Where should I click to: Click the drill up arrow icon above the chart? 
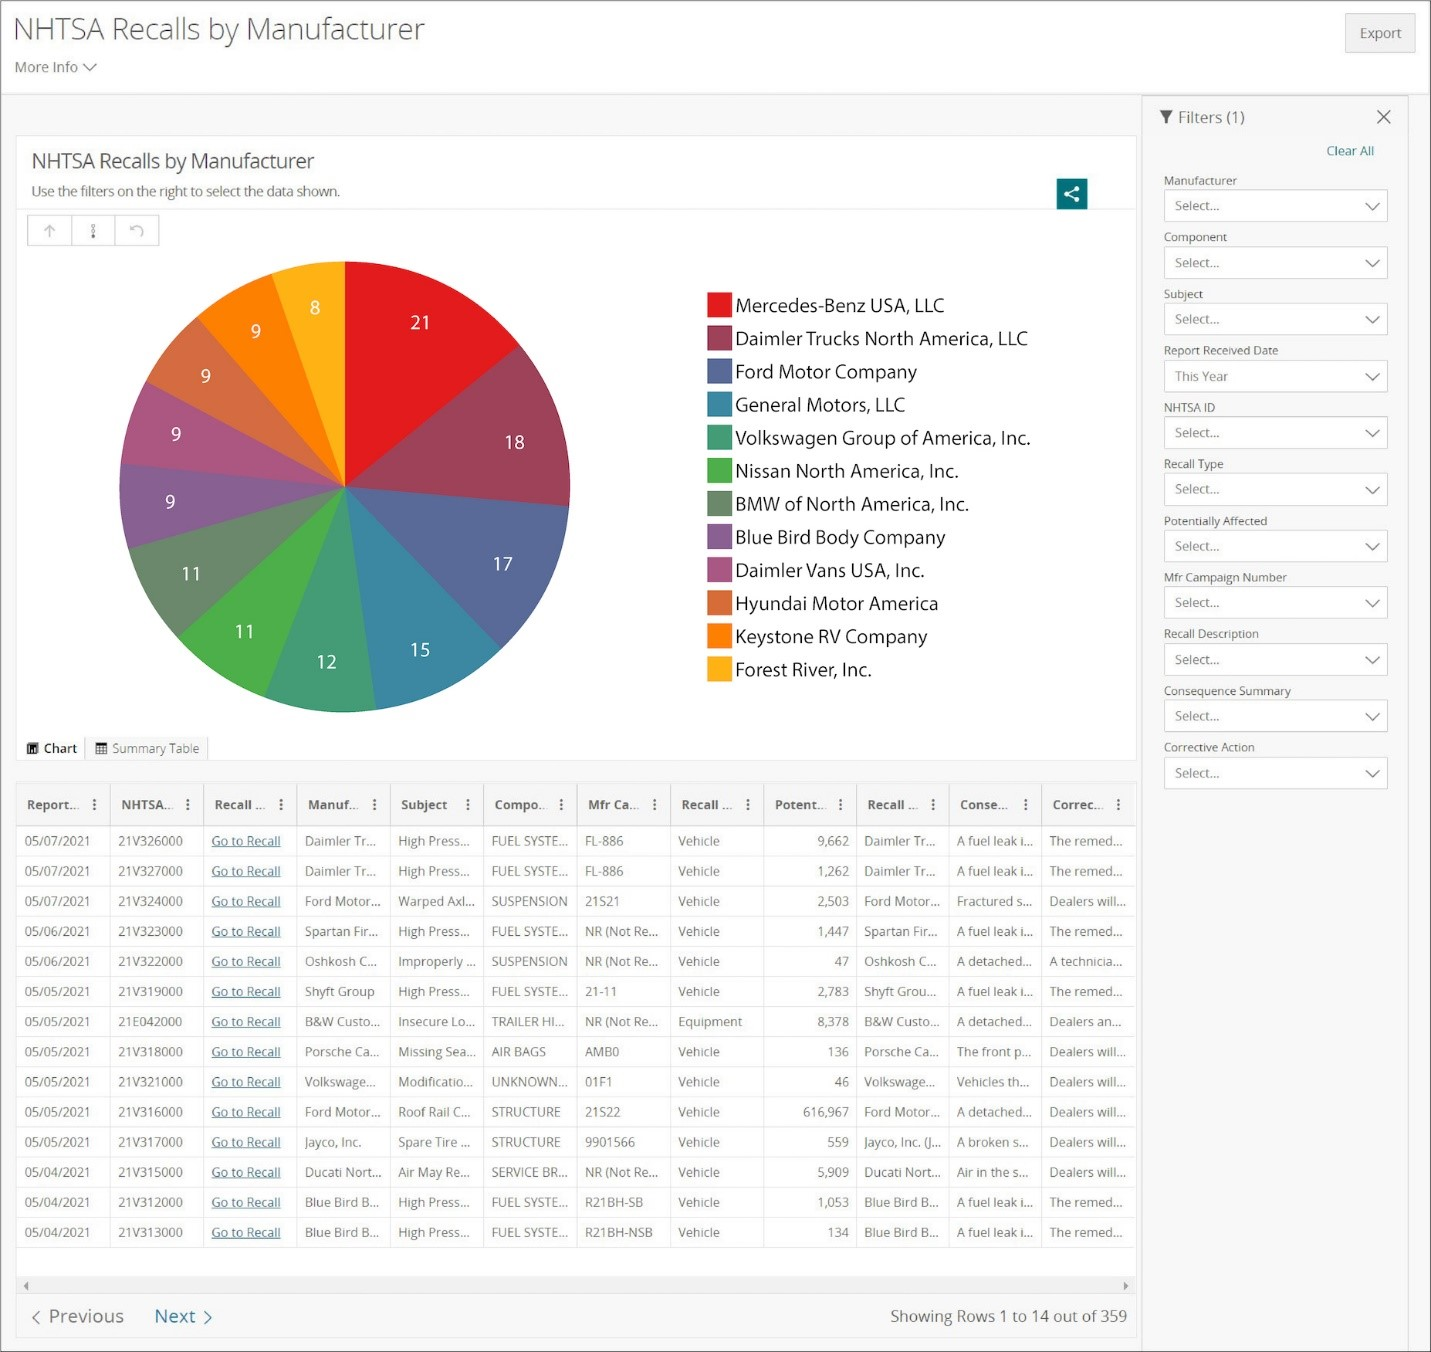[49, 230]
